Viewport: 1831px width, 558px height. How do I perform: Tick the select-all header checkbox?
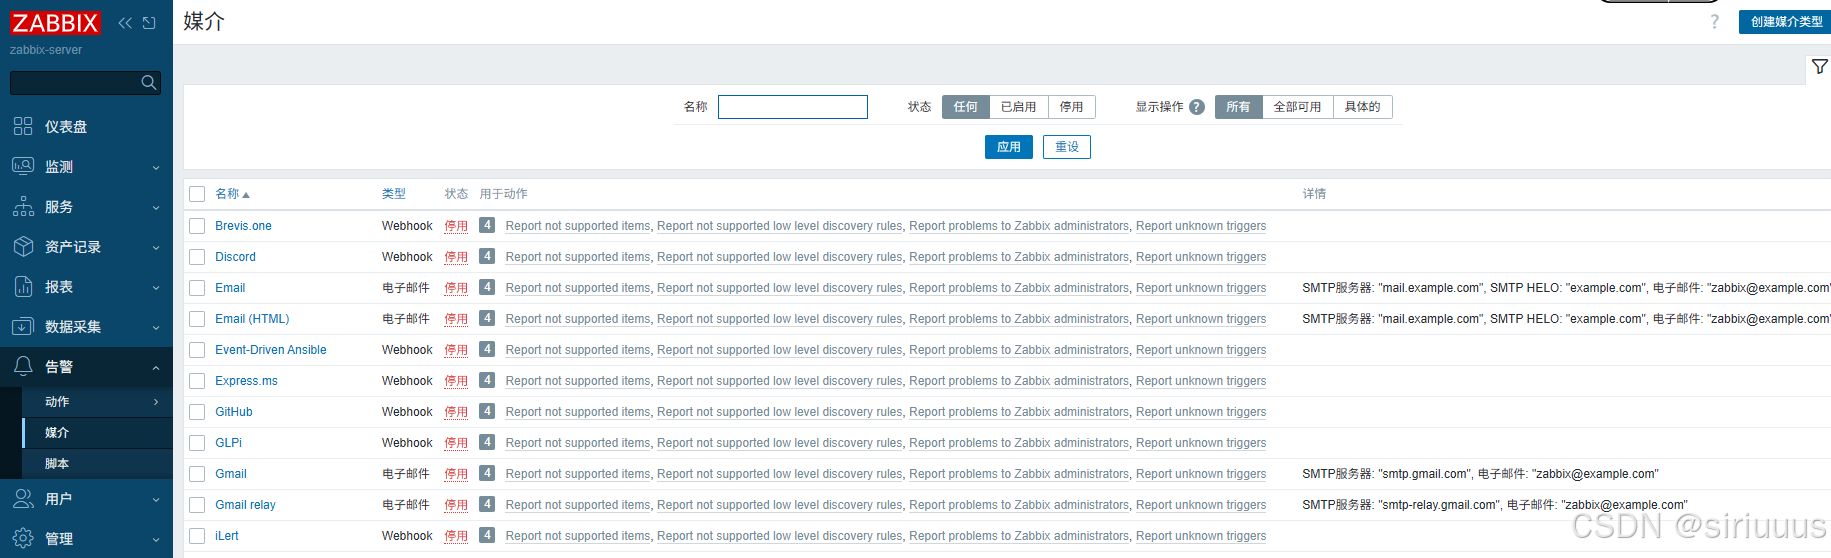197,194
